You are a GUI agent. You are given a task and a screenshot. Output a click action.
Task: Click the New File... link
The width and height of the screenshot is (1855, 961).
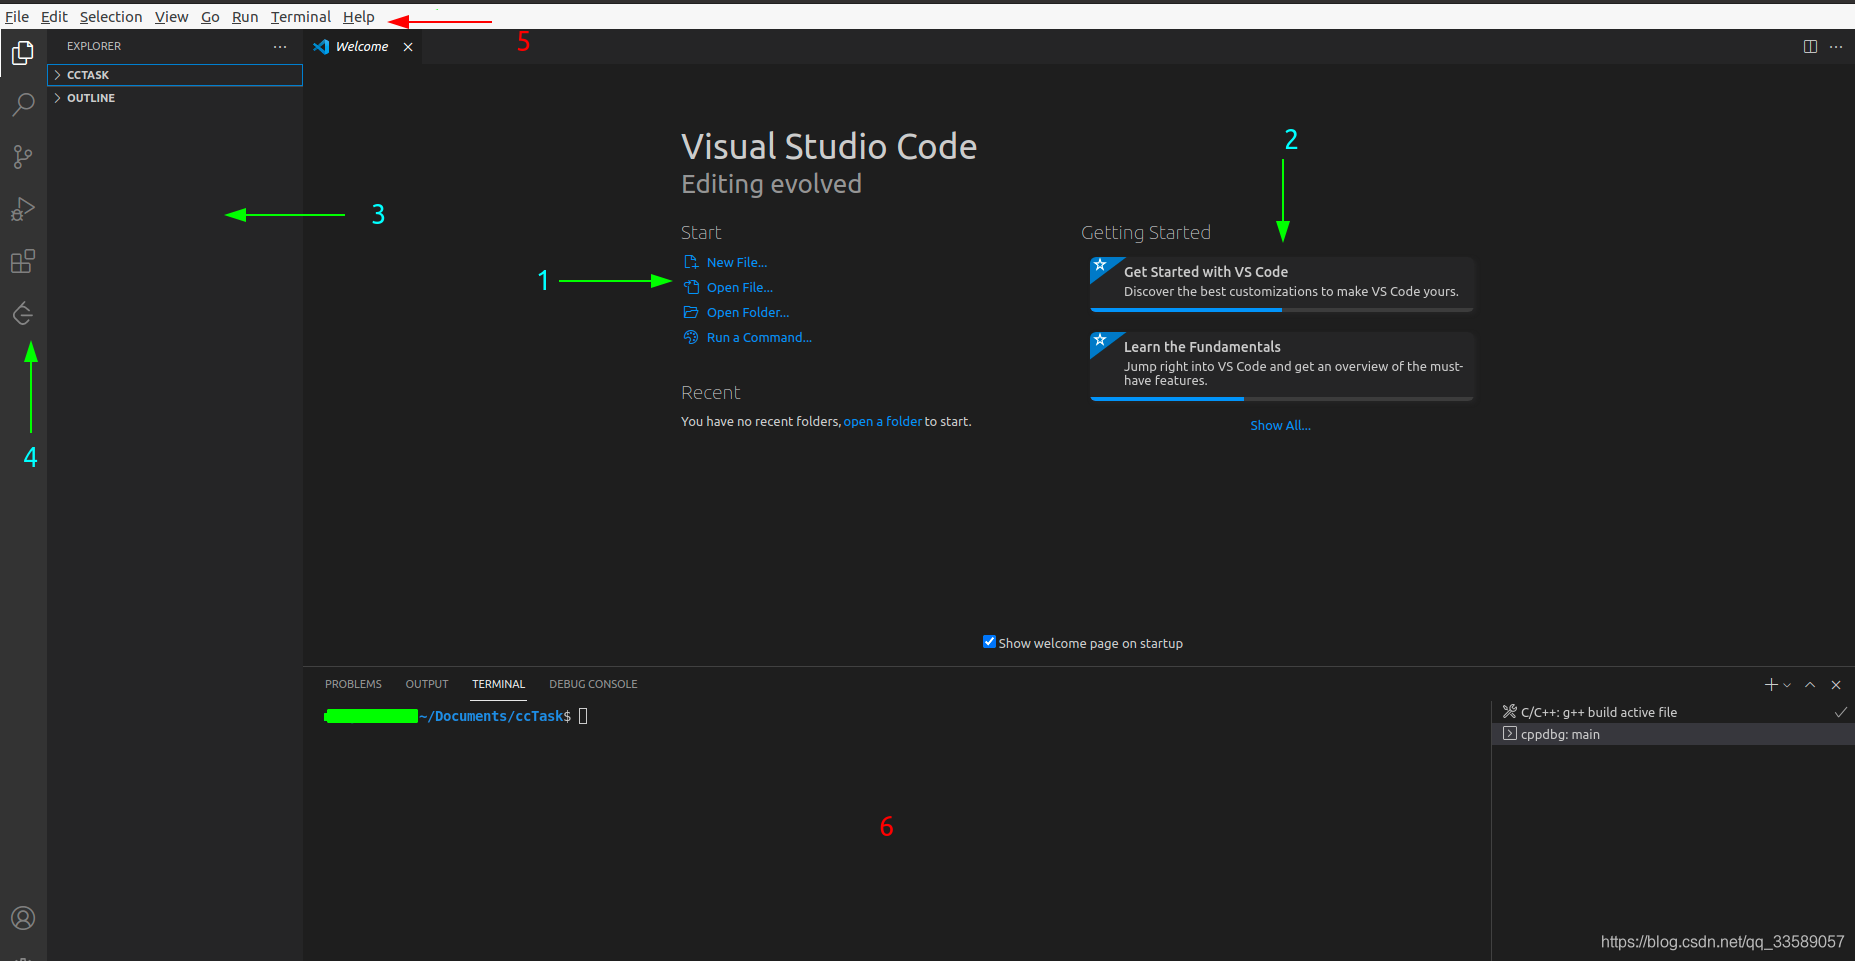737,262
